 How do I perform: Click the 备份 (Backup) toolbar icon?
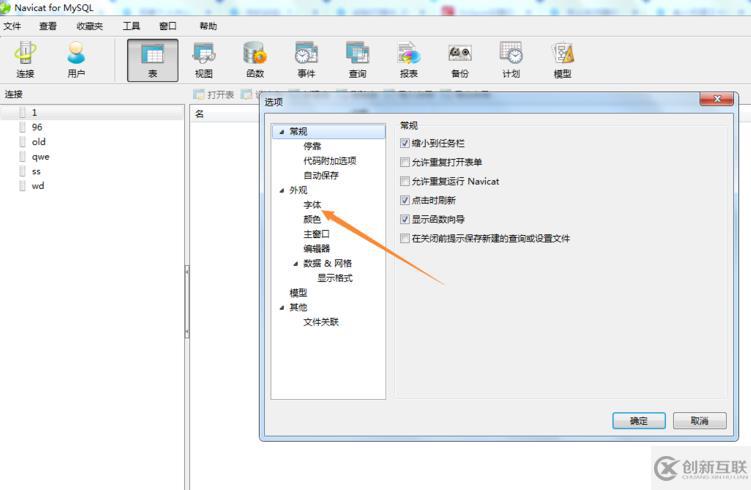(460, 60)
